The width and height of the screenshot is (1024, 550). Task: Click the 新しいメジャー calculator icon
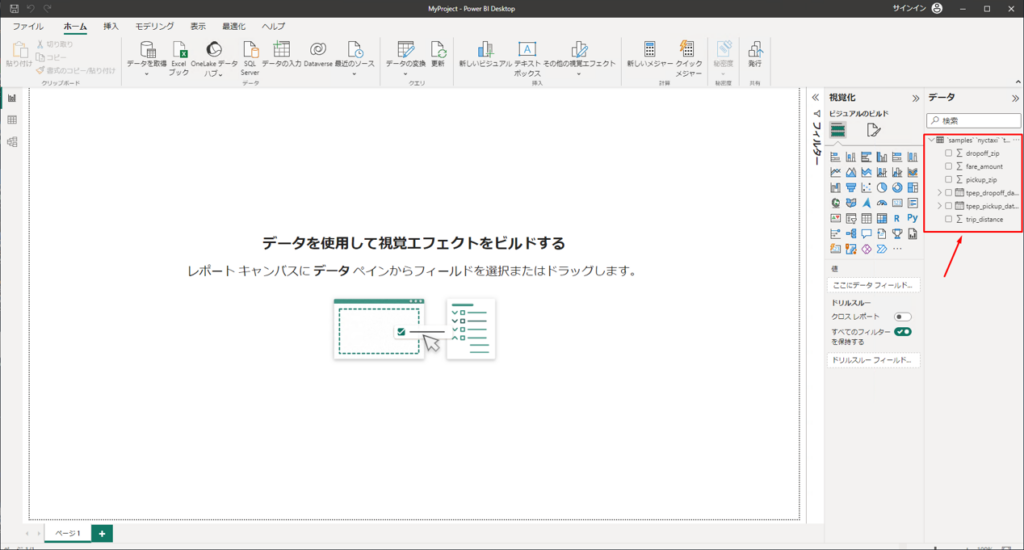click(x=650, y=50)
